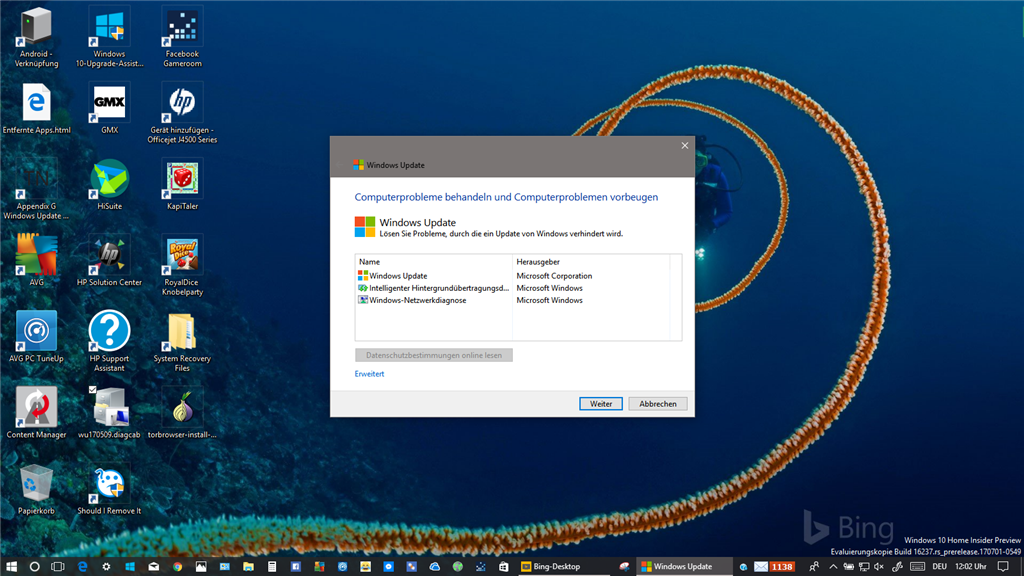Viewport: 1024px width, 576px height.
Task: Open AVG PC TuneUp shortcut
Action: (x=36, y=337)
